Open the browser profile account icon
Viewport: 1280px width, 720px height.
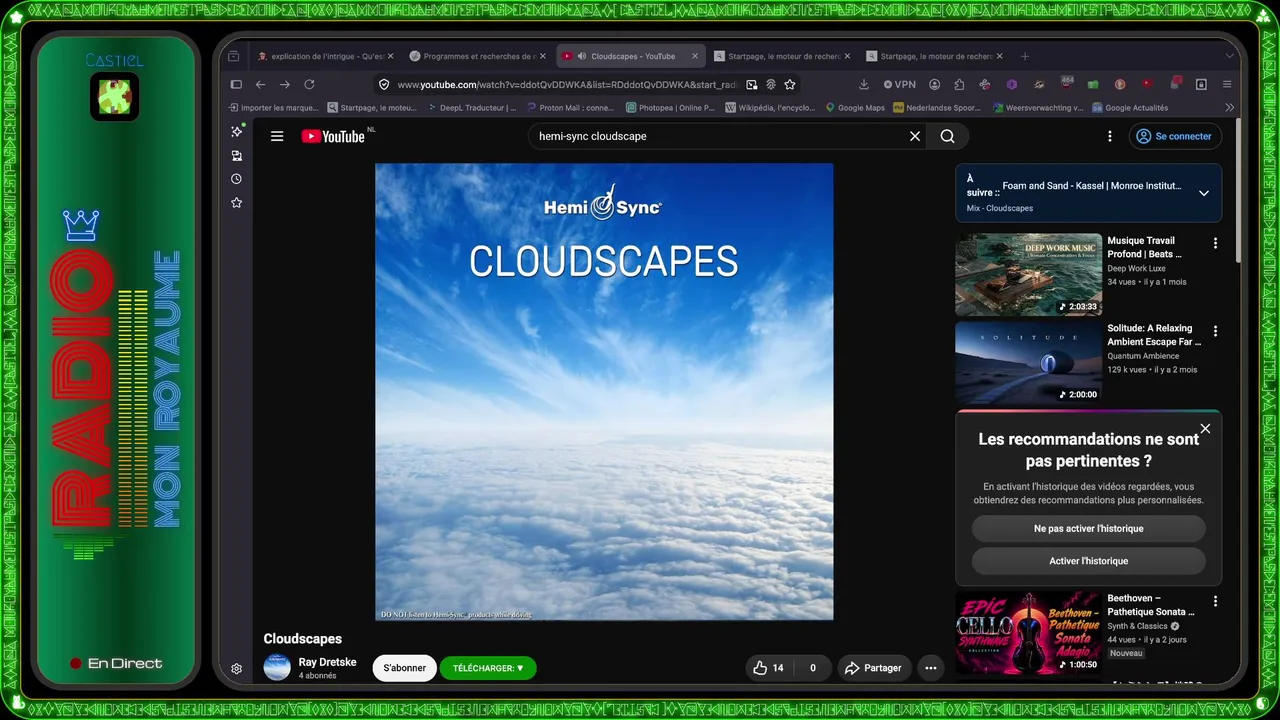pyautogui.click(x=934, y=85)
